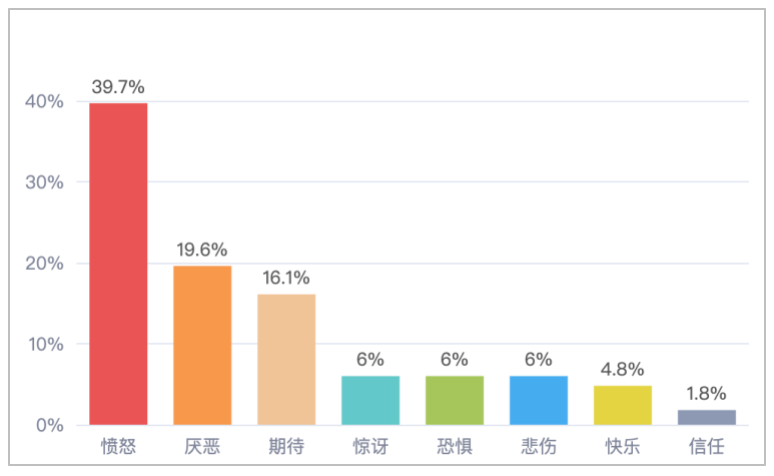
Task: Click the gray 信任 bar
Action: 706,417
